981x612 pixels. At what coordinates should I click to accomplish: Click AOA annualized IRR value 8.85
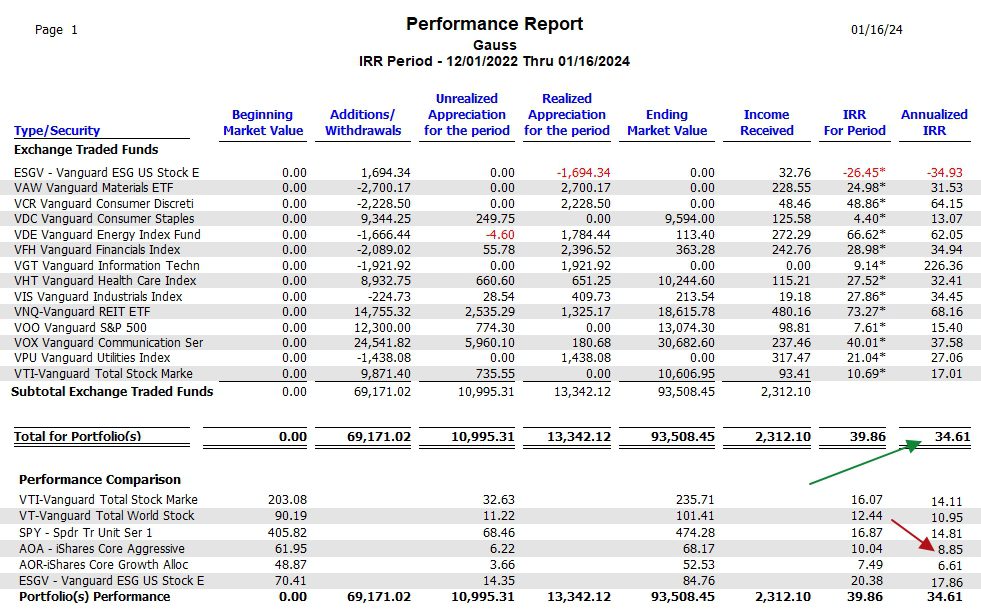[950, 549]
